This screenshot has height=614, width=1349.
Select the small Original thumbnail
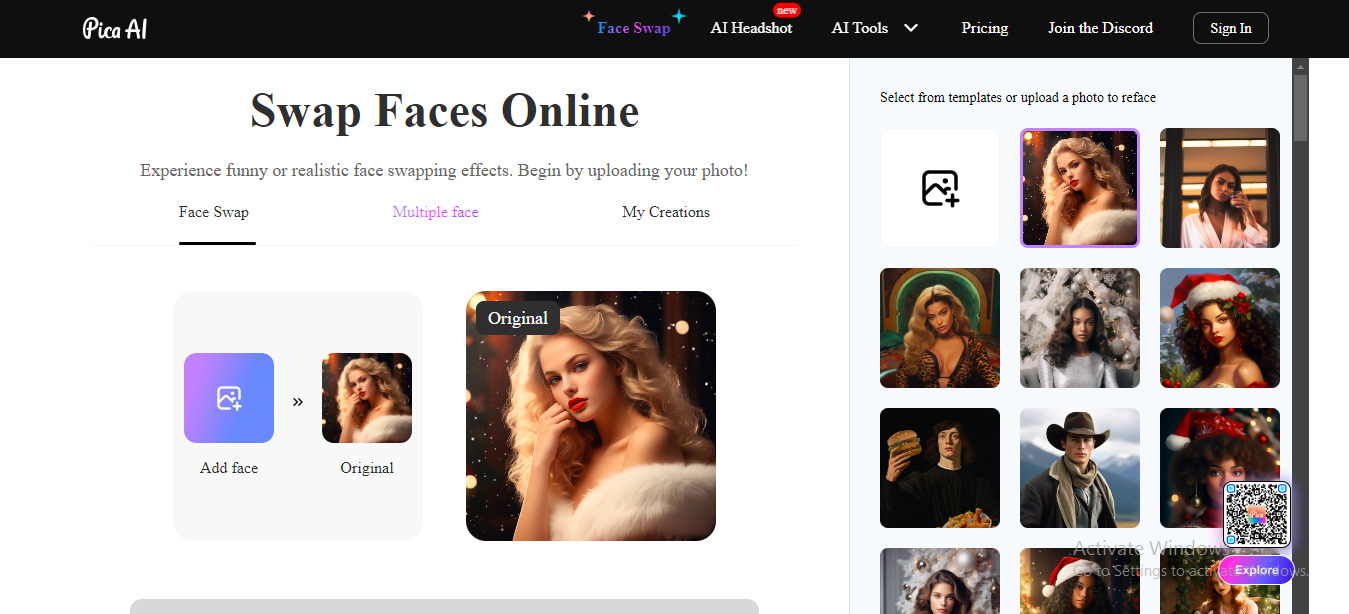click(x=367, y=398)
